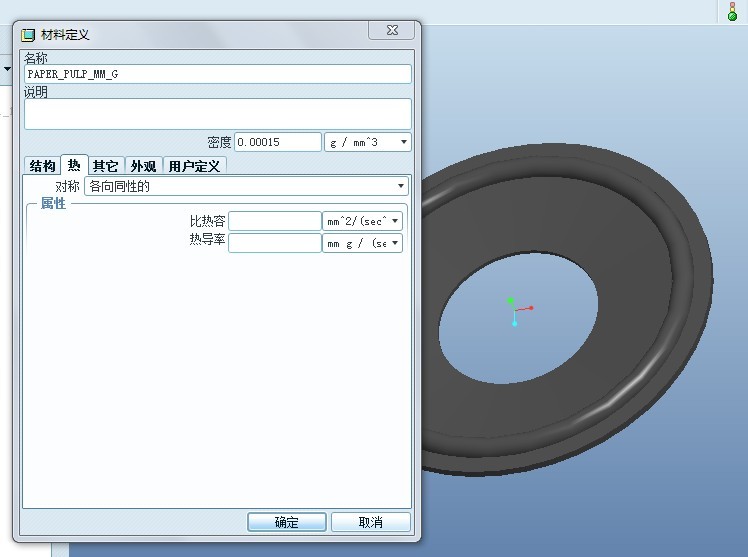
Task: Switch to the 外观 tab
Action: [x=144, y=166]
